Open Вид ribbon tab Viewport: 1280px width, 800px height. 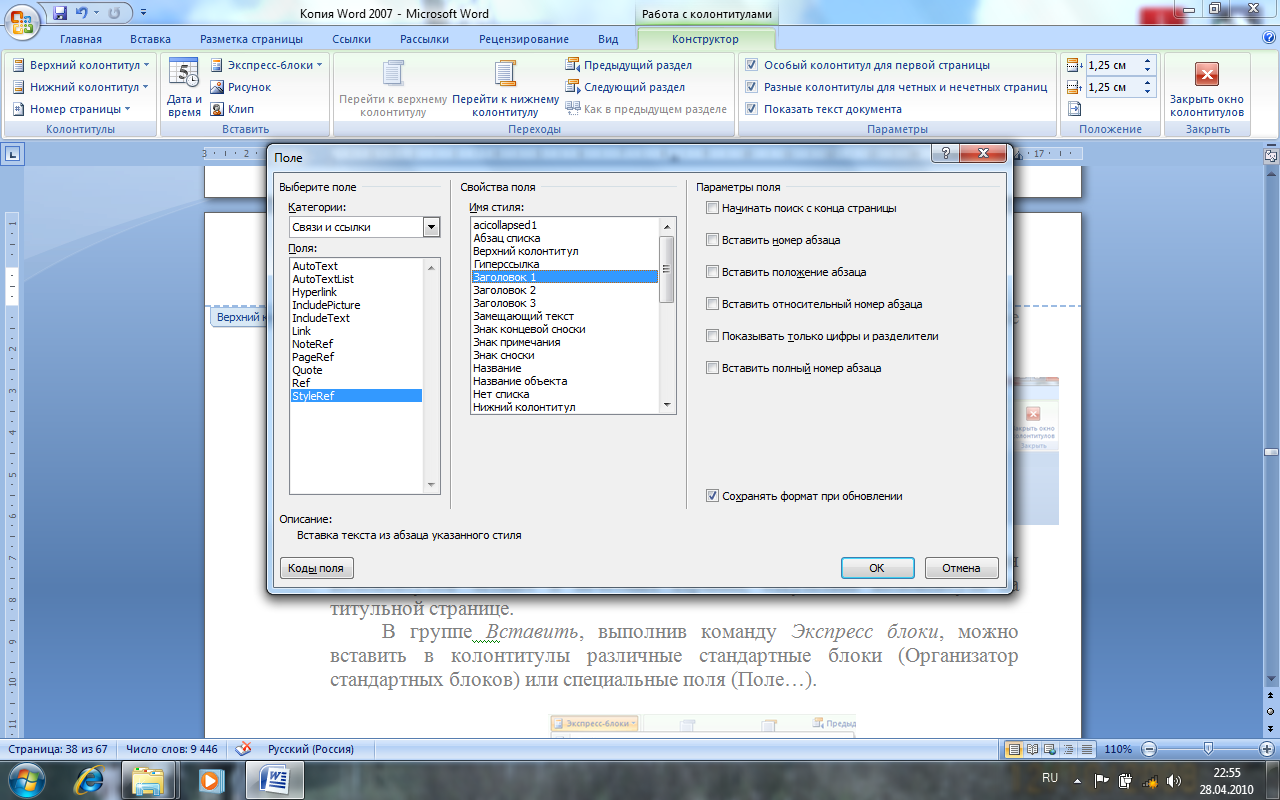[x=608, y=39]
